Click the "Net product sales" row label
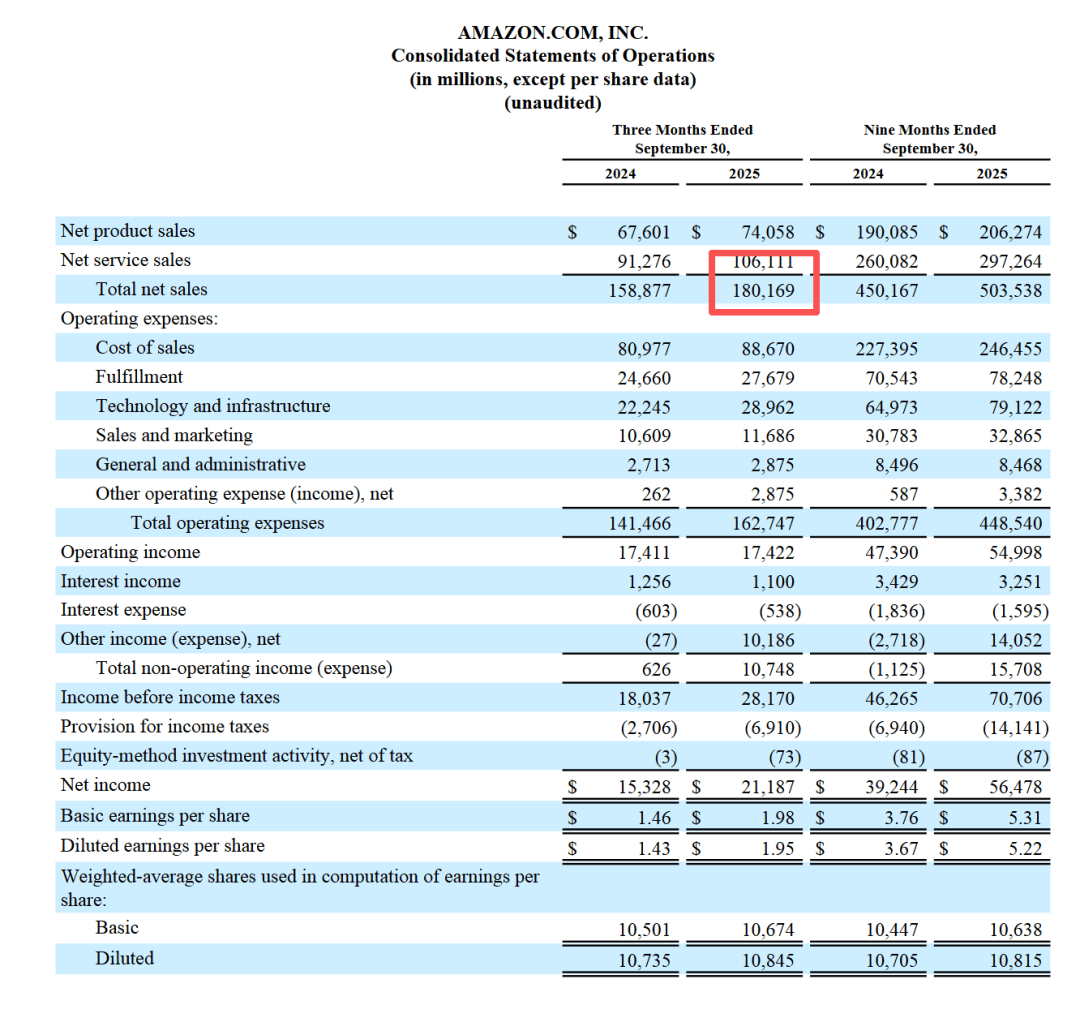 [x=128, y=231]
